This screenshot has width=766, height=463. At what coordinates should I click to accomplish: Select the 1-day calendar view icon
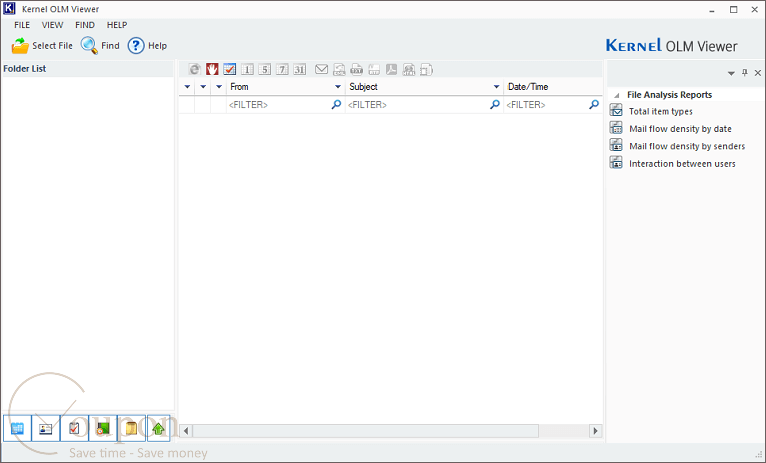(247, 69)
